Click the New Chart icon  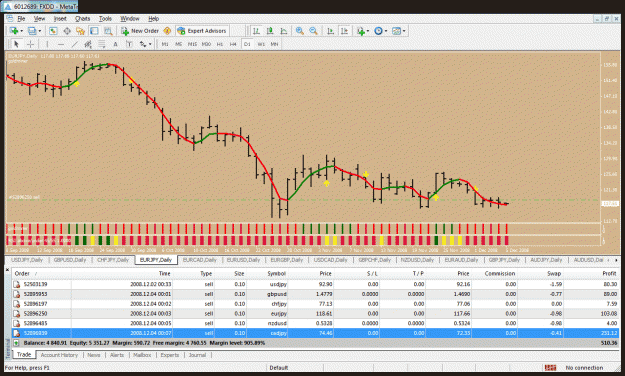point(14,31)
